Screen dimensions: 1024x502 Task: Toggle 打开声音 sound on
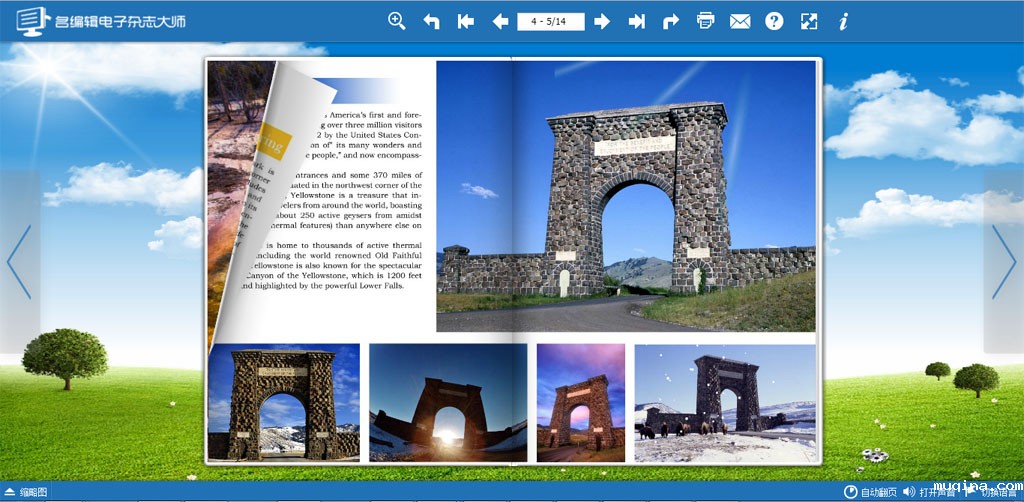pos(930,492)
